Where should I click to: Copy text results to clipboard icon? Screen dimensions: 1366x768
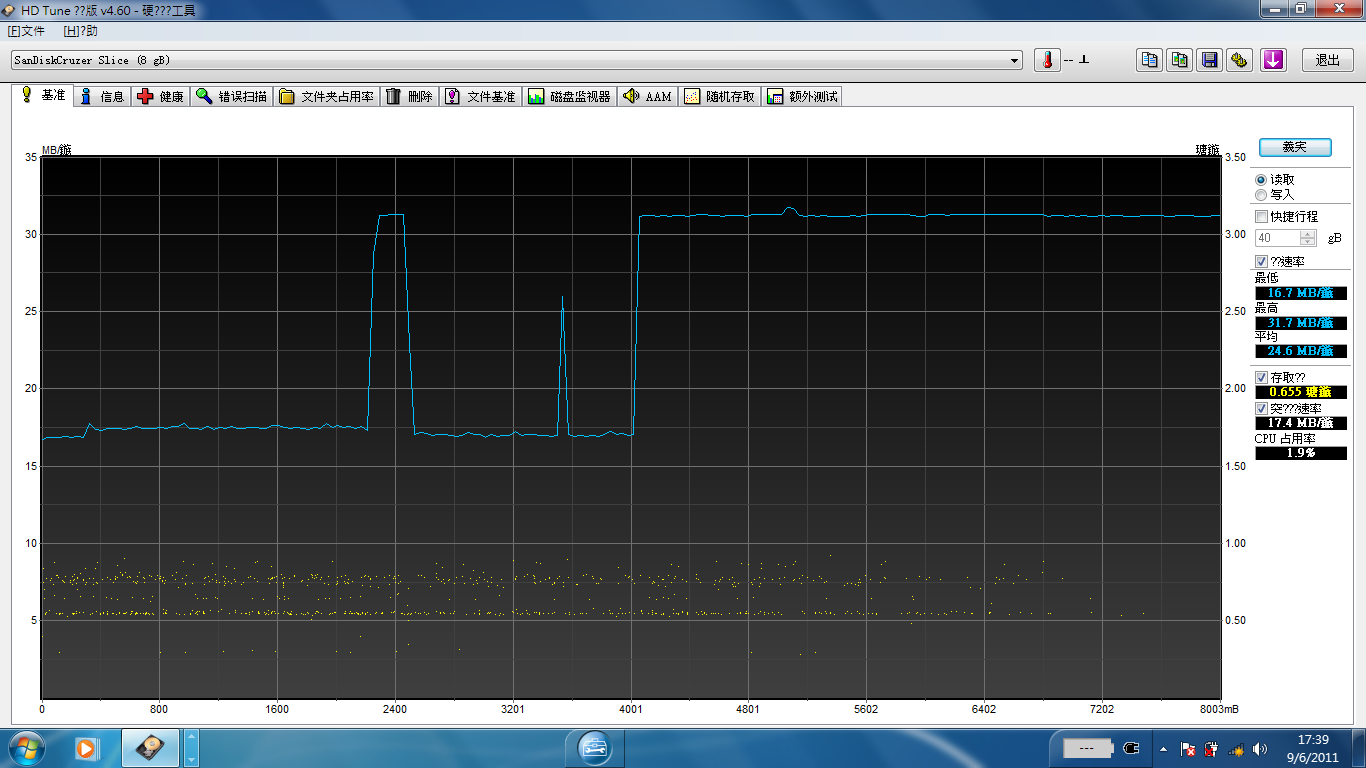(1150, 60)
